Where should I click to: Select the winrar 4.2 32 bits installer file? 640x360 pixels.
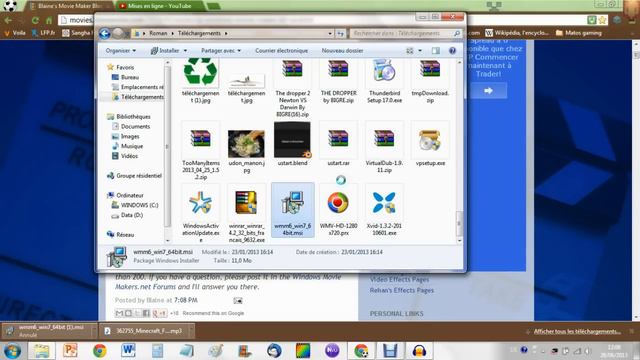247,214
